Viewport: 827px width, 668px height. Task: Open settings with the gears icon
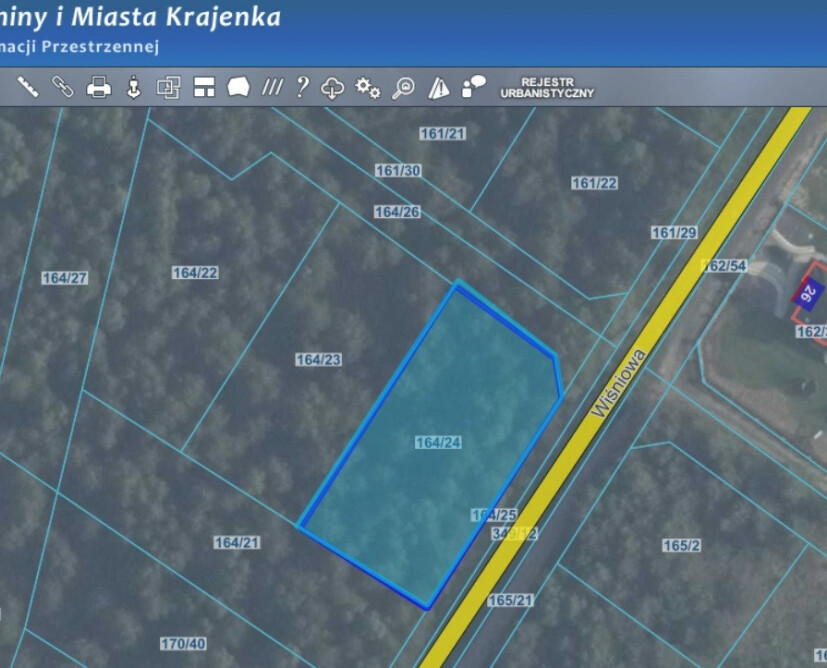(368, 88)
